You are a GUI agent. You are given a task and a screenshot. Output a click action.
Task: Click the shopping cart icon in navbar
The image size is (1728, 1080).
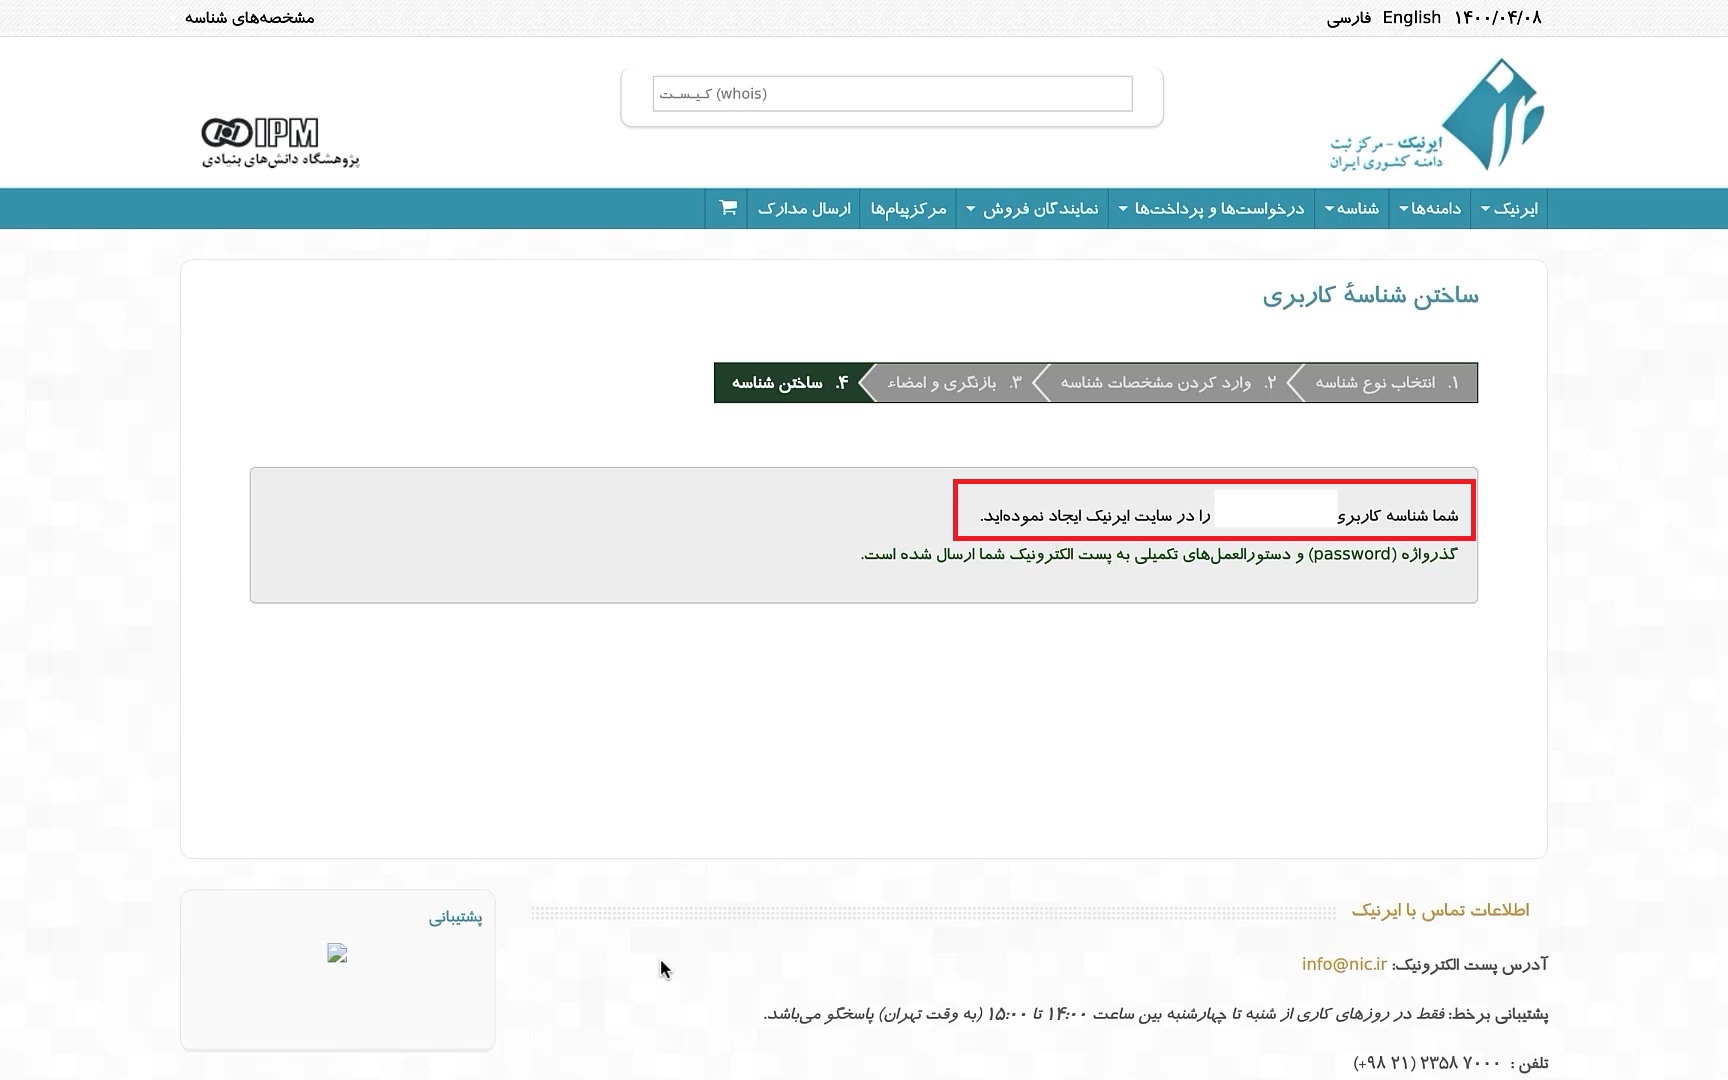[728, 208]
